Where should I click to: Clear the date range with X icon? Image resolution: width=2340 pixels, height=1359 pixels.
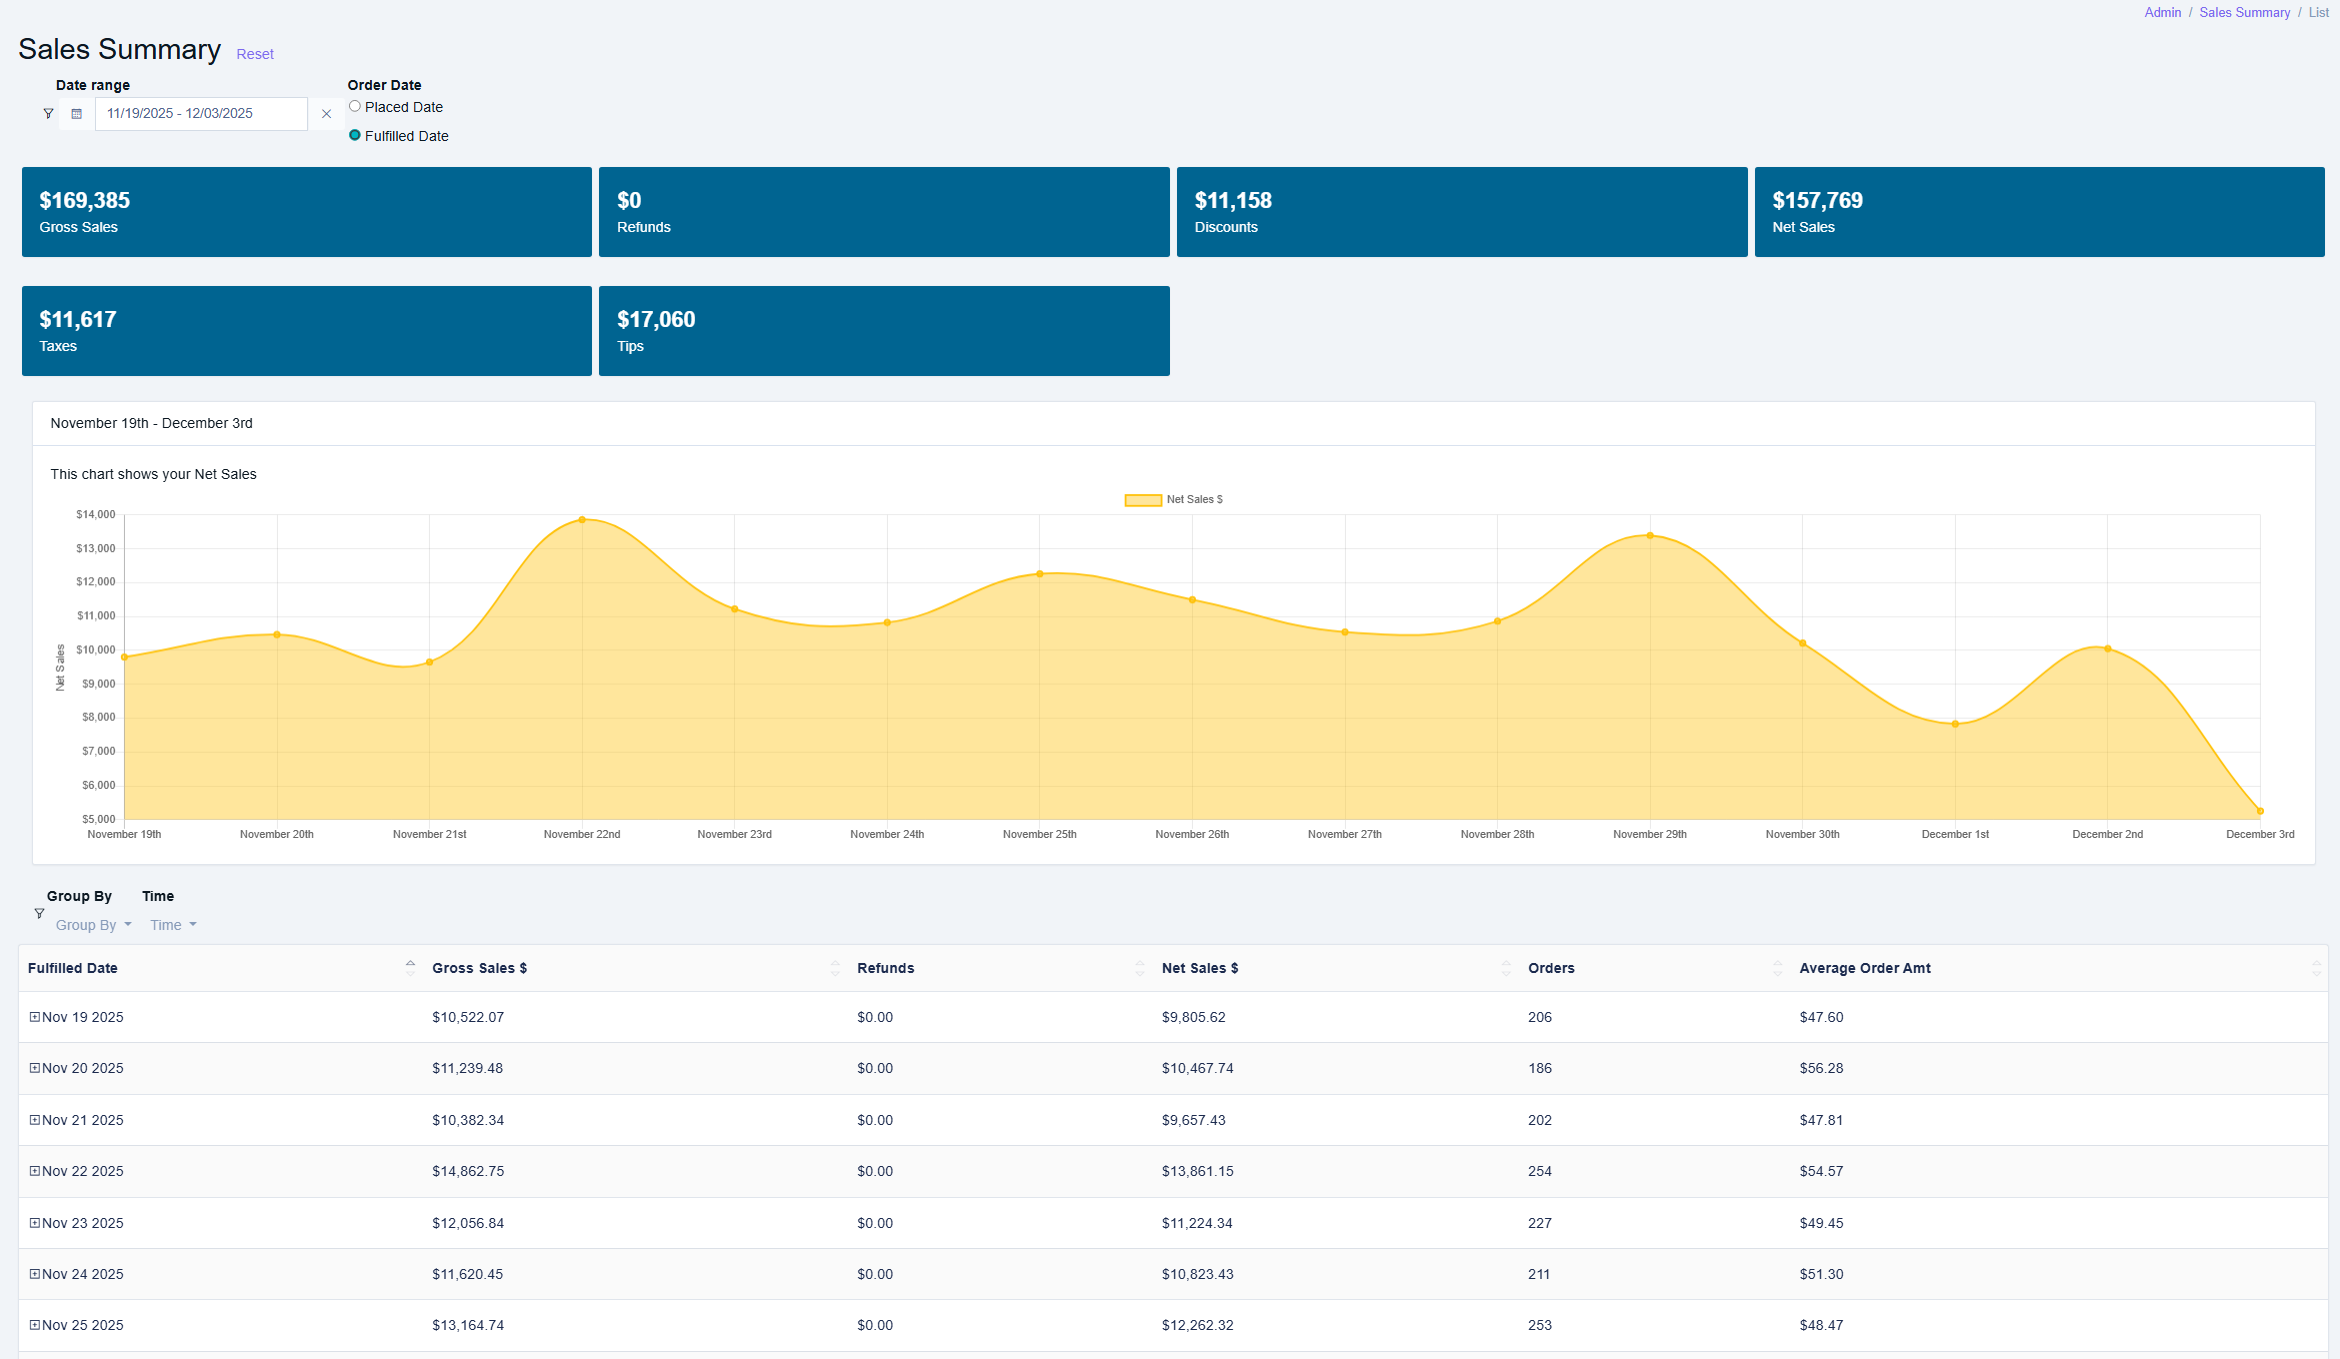coord(326,114)
